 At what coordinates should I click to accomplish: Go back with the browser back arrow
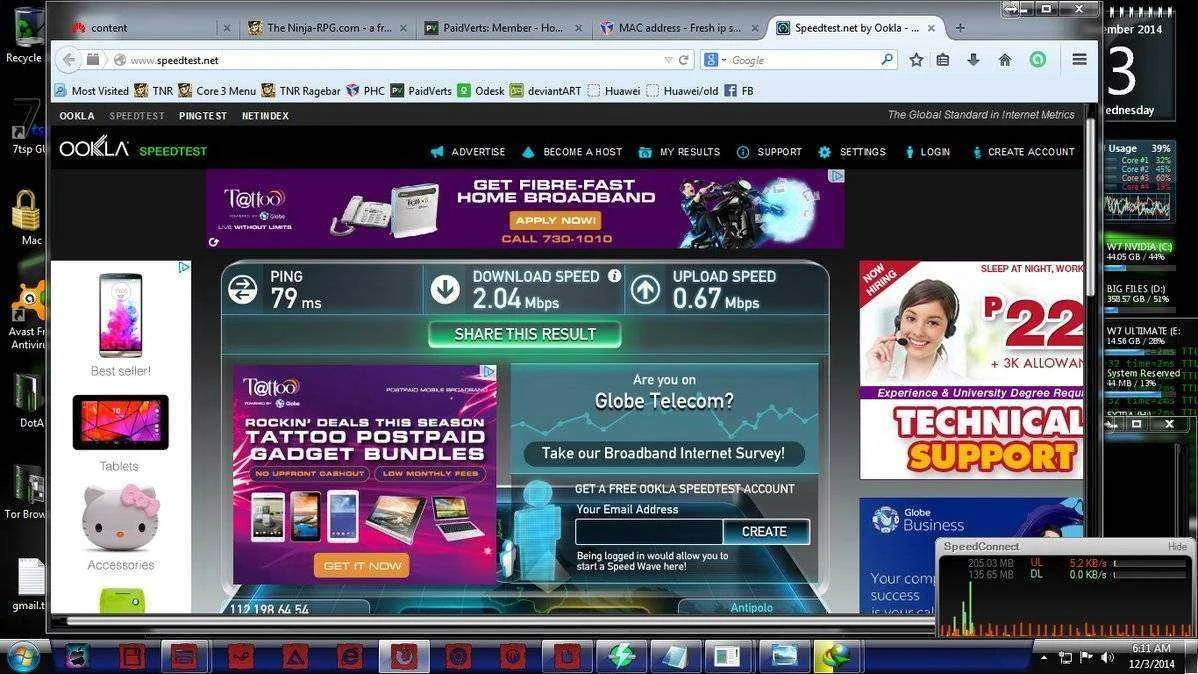[70, 60]
